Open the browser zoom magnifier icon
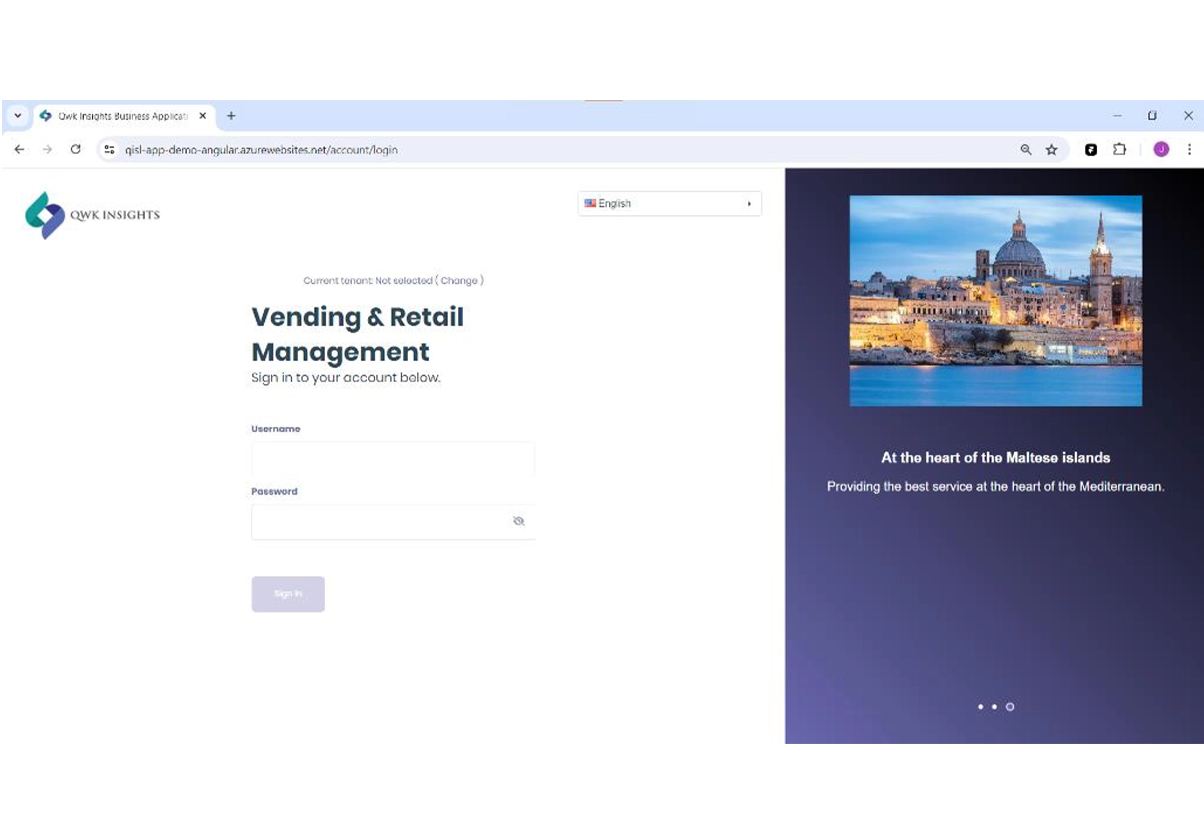The height and width of the screenshot is (820, 1204). 1025,150
